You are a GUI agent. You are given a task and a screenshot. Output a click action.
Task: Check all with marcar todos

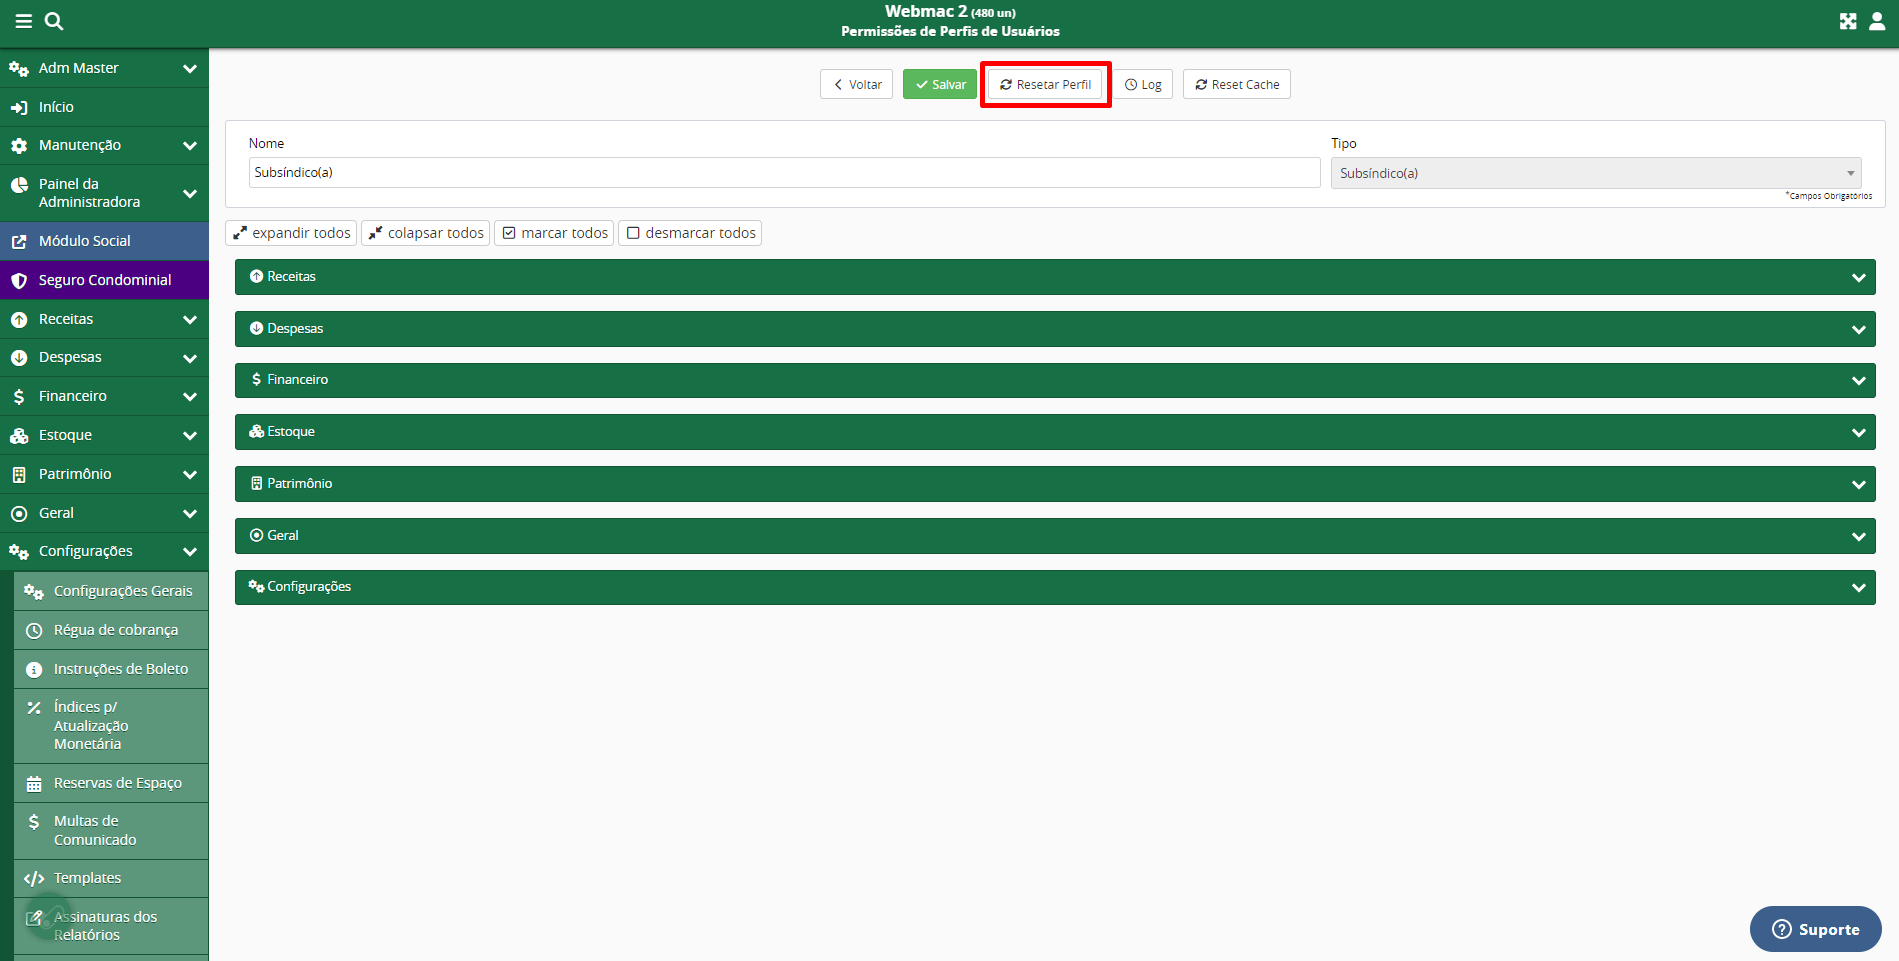coord(555,233)
